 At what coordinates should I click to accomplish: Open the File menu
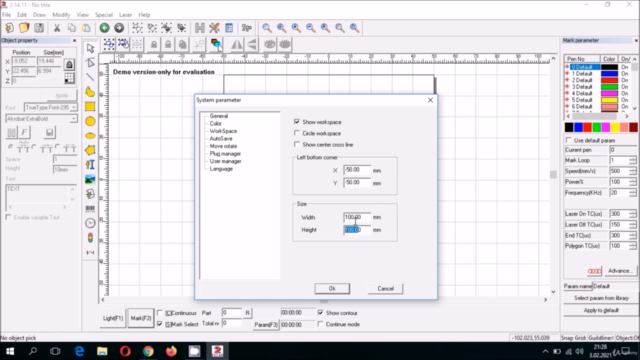(7, 15)
